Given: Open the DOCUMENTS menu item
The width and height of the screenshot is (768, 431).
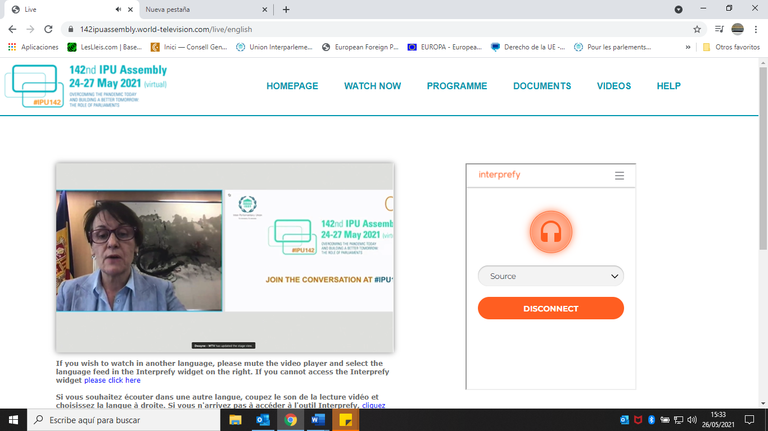Looking at the screenshot, I should click(542, 86).
